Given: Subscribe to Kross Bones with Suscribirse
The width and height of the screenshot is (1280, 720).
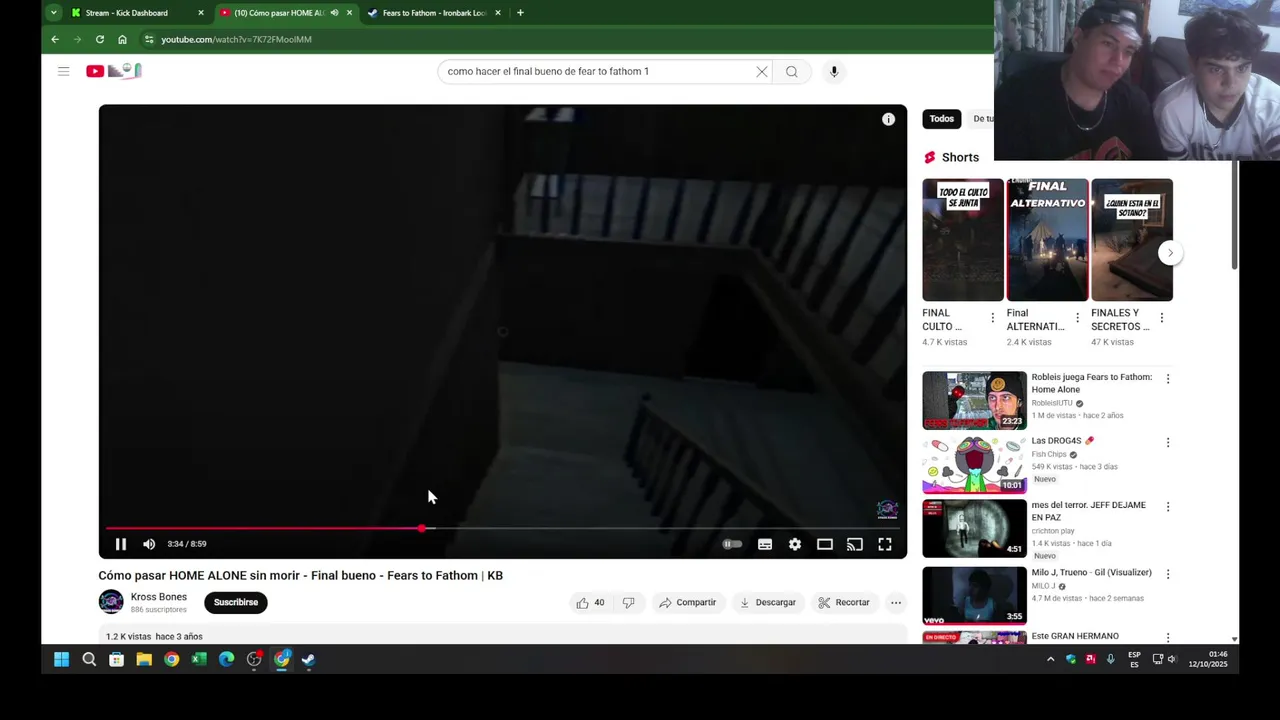Looking at the screenshot, I should click(236, 602).
